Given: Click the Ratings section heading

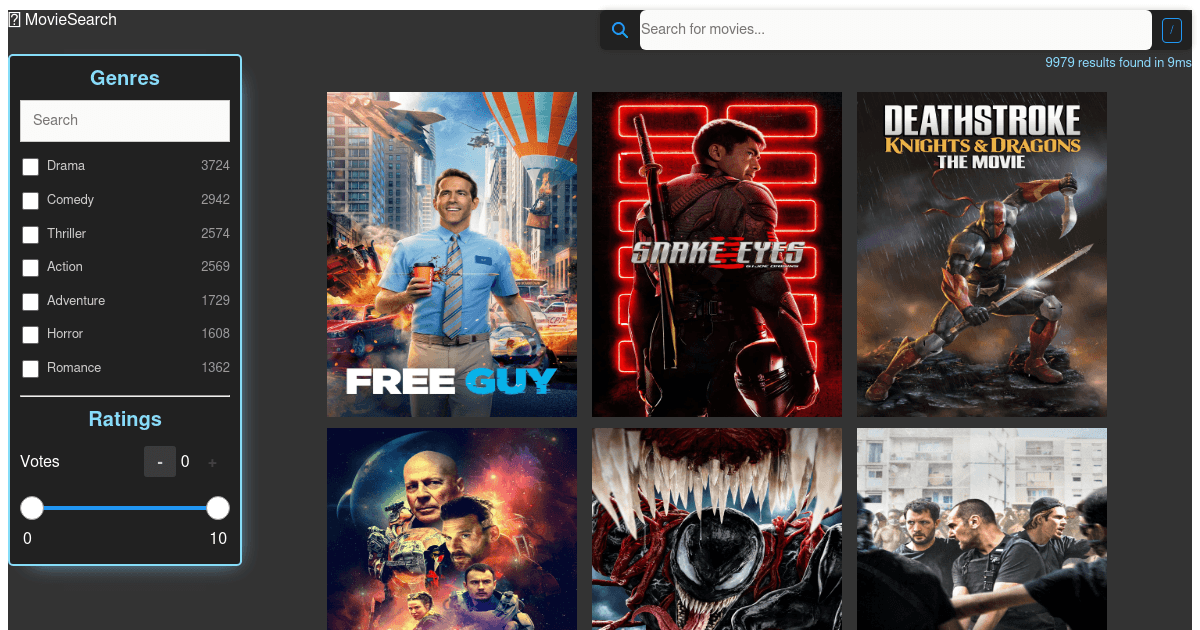Looking at the screenshot, I should coord(125,419).
